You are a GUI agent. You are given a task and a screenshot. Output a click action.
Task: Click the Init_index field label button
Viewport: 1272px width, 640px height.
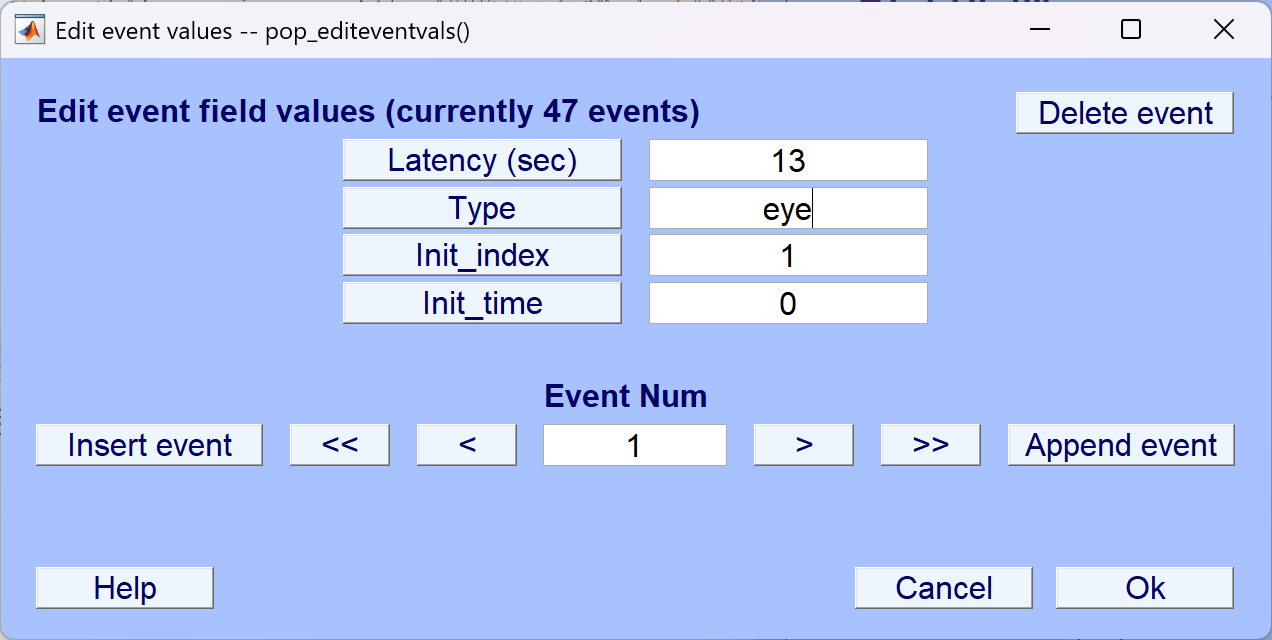(482, 255)
